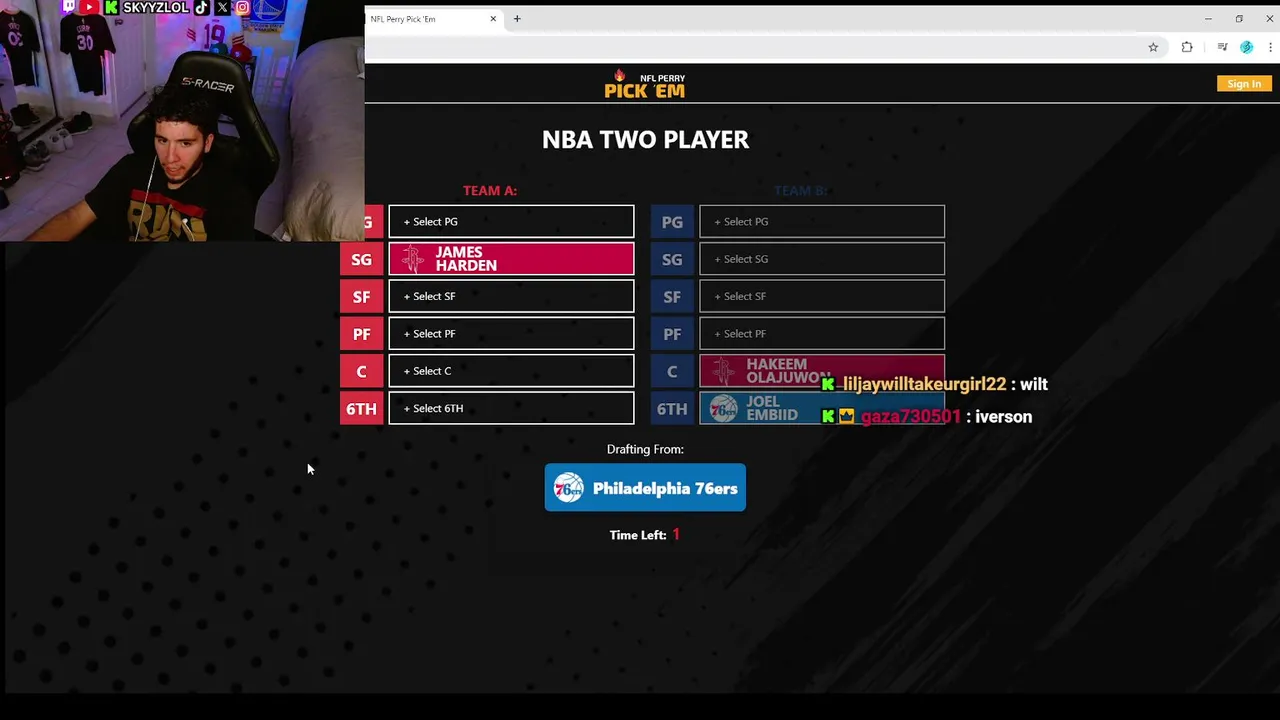Click Team B 6TH position label
This screenshot has height=720, width=1280.
tap(672, 408)
